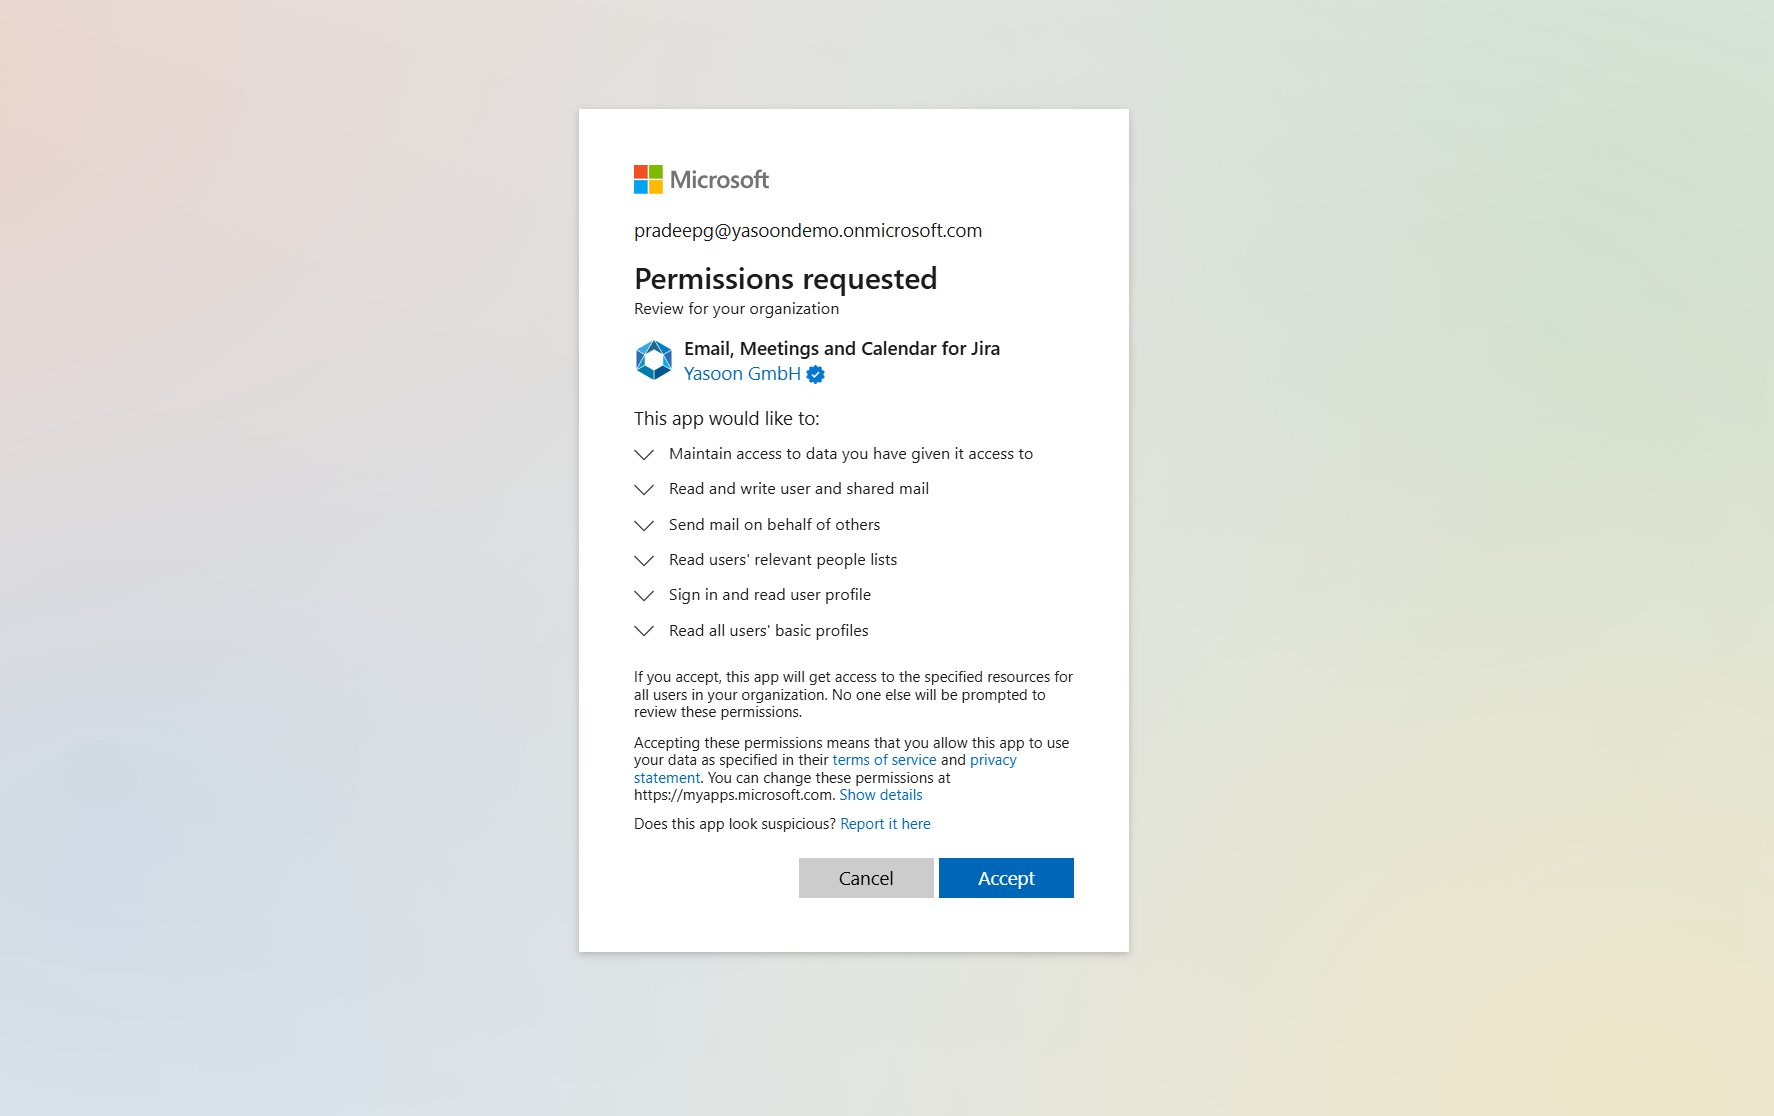Click the 'Read all users' basic profiles' text
1774x1116 pixels.
[x=768, y=631]
